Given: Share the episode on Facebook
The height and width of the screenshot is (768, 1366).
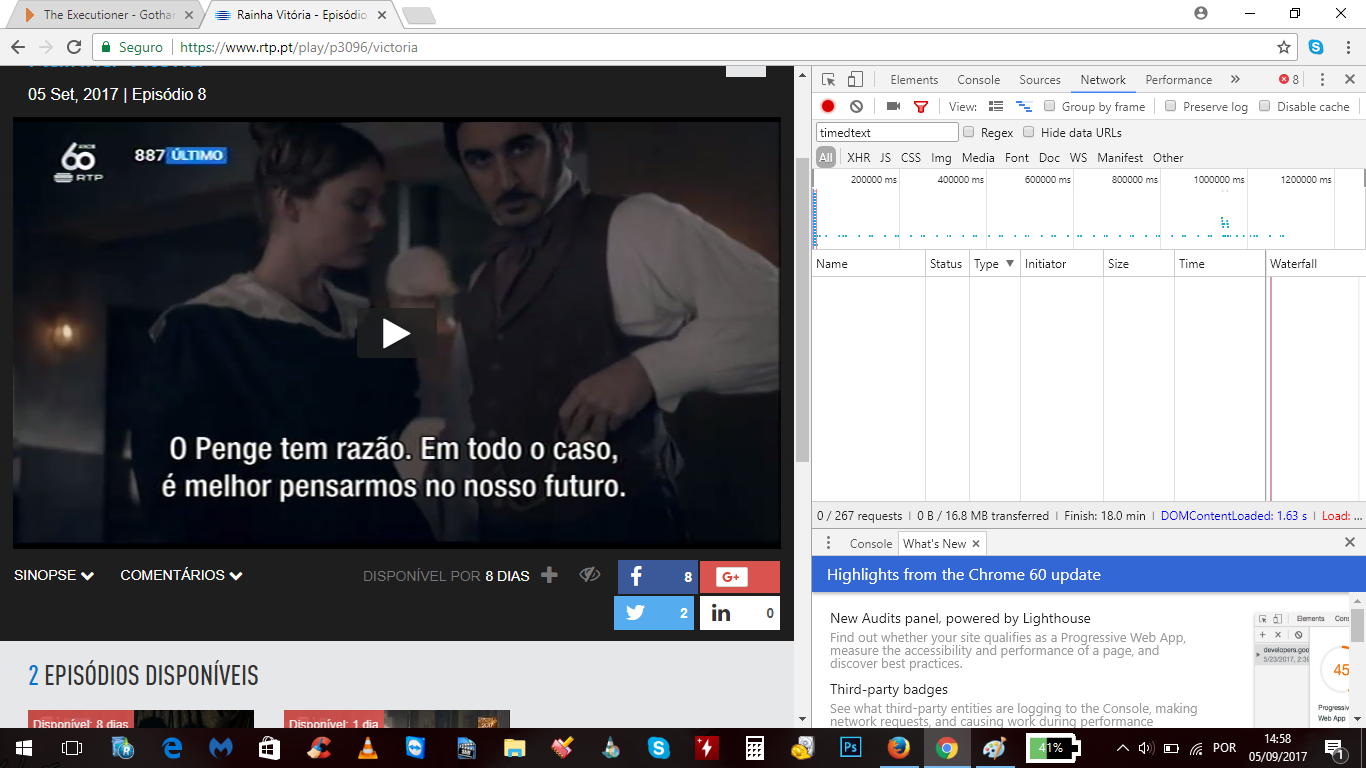Looking at the screenshot, I should coord(656,577).
